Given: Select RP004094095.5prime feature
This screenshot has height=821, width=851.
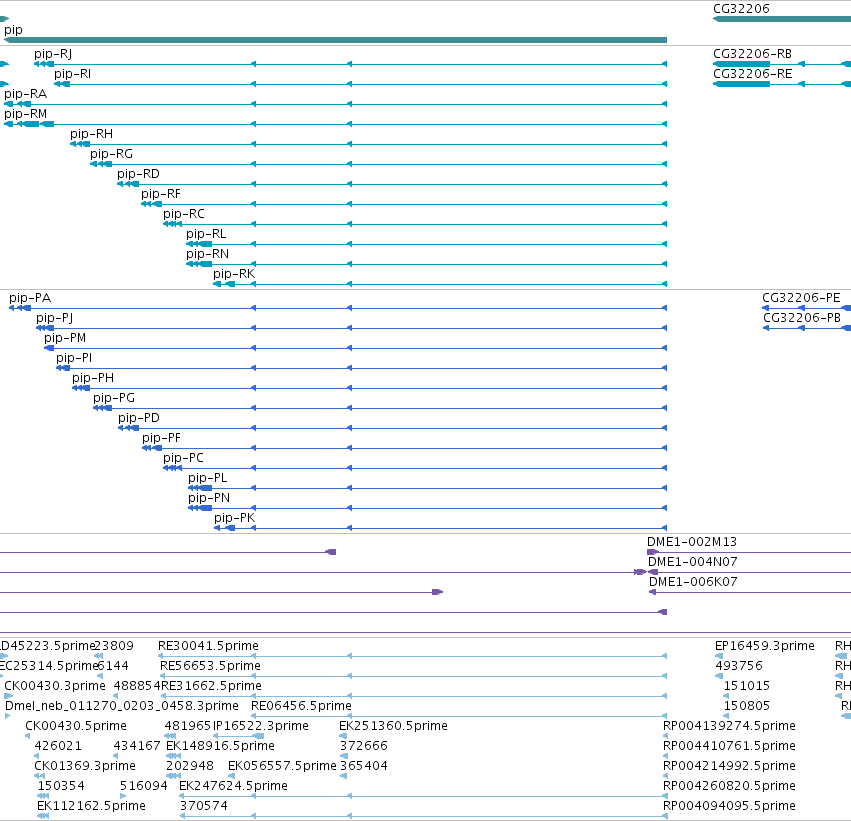Looking at the screenshot, I should (x=729, y=806).
